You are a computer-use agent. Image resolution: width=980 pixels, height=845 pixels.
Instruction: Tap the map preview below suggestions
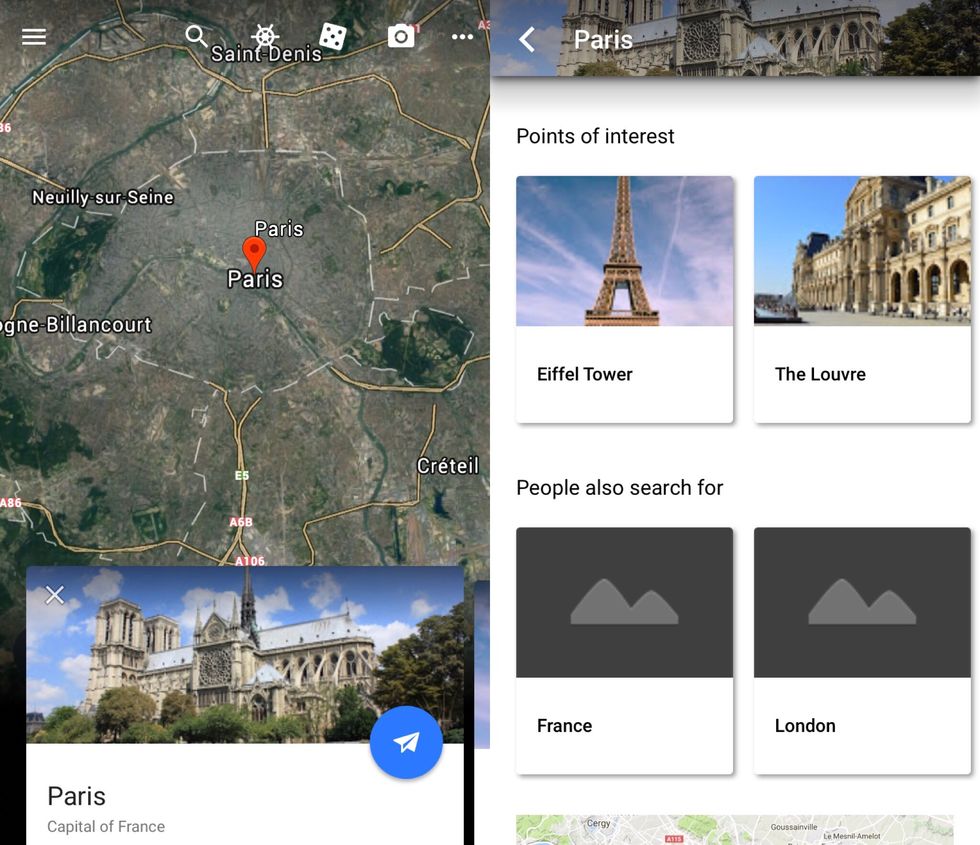pyautogui.click(x=734, y=830)
